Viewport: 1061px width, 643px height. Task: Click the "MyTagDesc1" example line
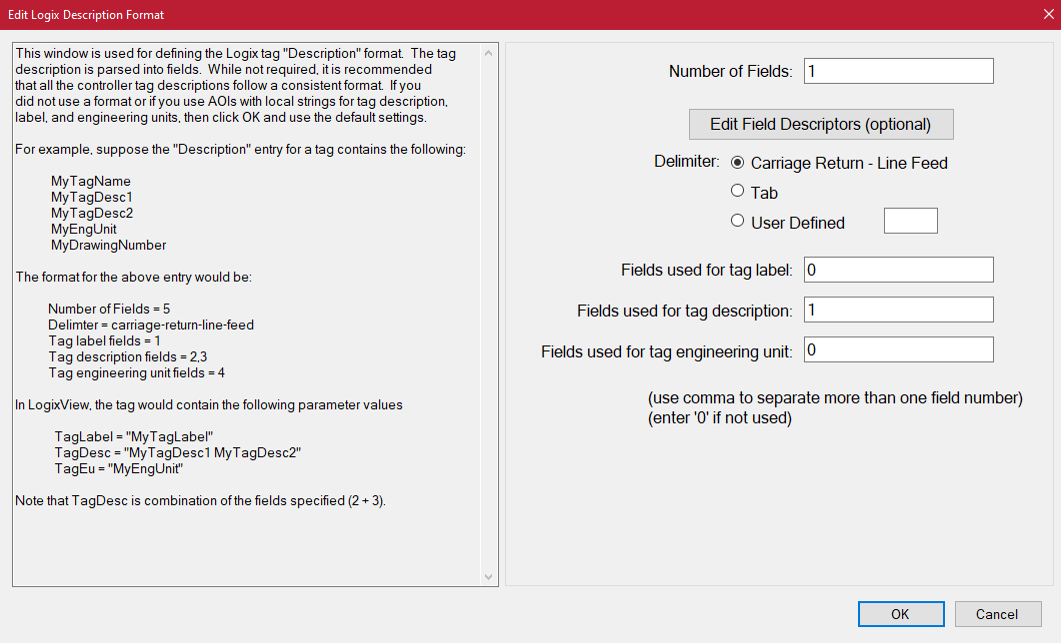tap(91, 197)
